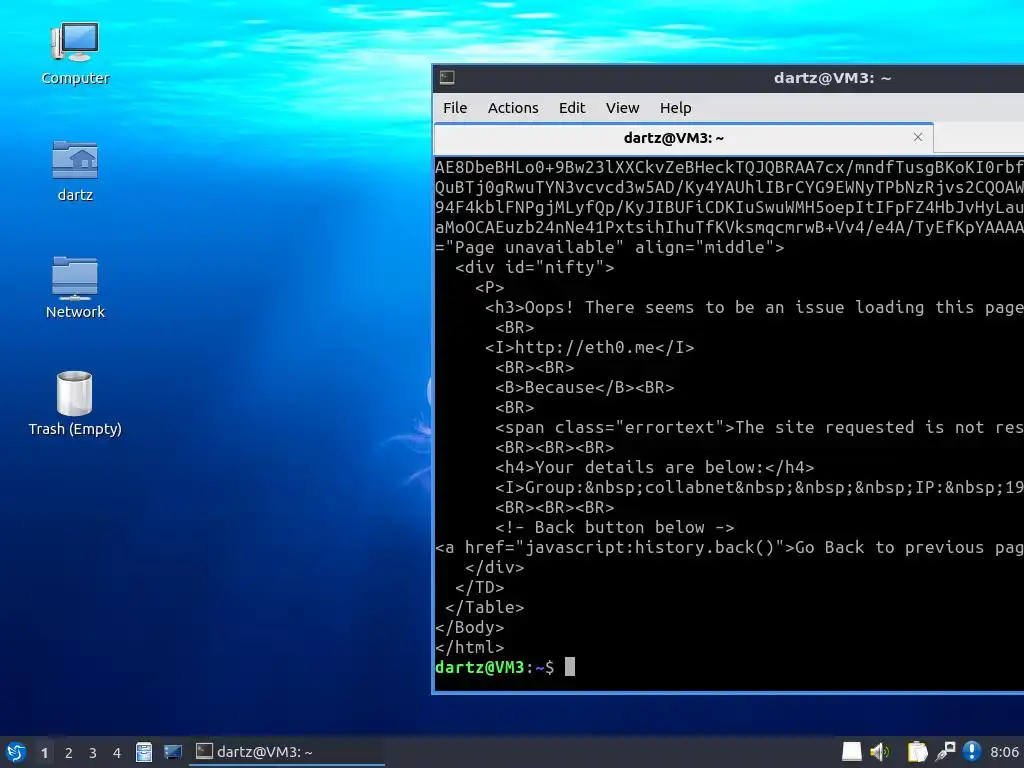Click the </div> closing tag line
The width and height of the screenshot is (1024, 768).
494,568
